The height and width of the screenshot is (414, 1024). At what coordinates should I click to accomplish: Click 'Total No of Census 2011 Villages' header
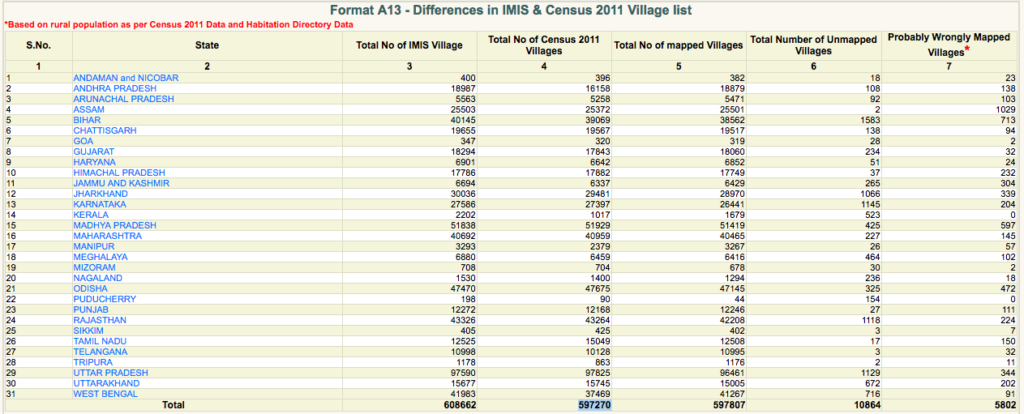coord(544,46)
